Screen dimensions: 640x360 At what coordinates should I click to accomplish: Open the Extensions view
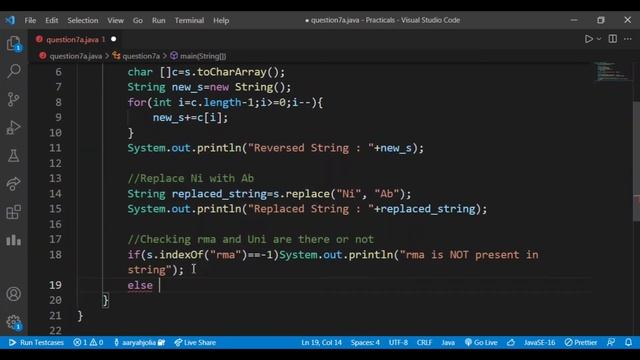coord(13,212)
